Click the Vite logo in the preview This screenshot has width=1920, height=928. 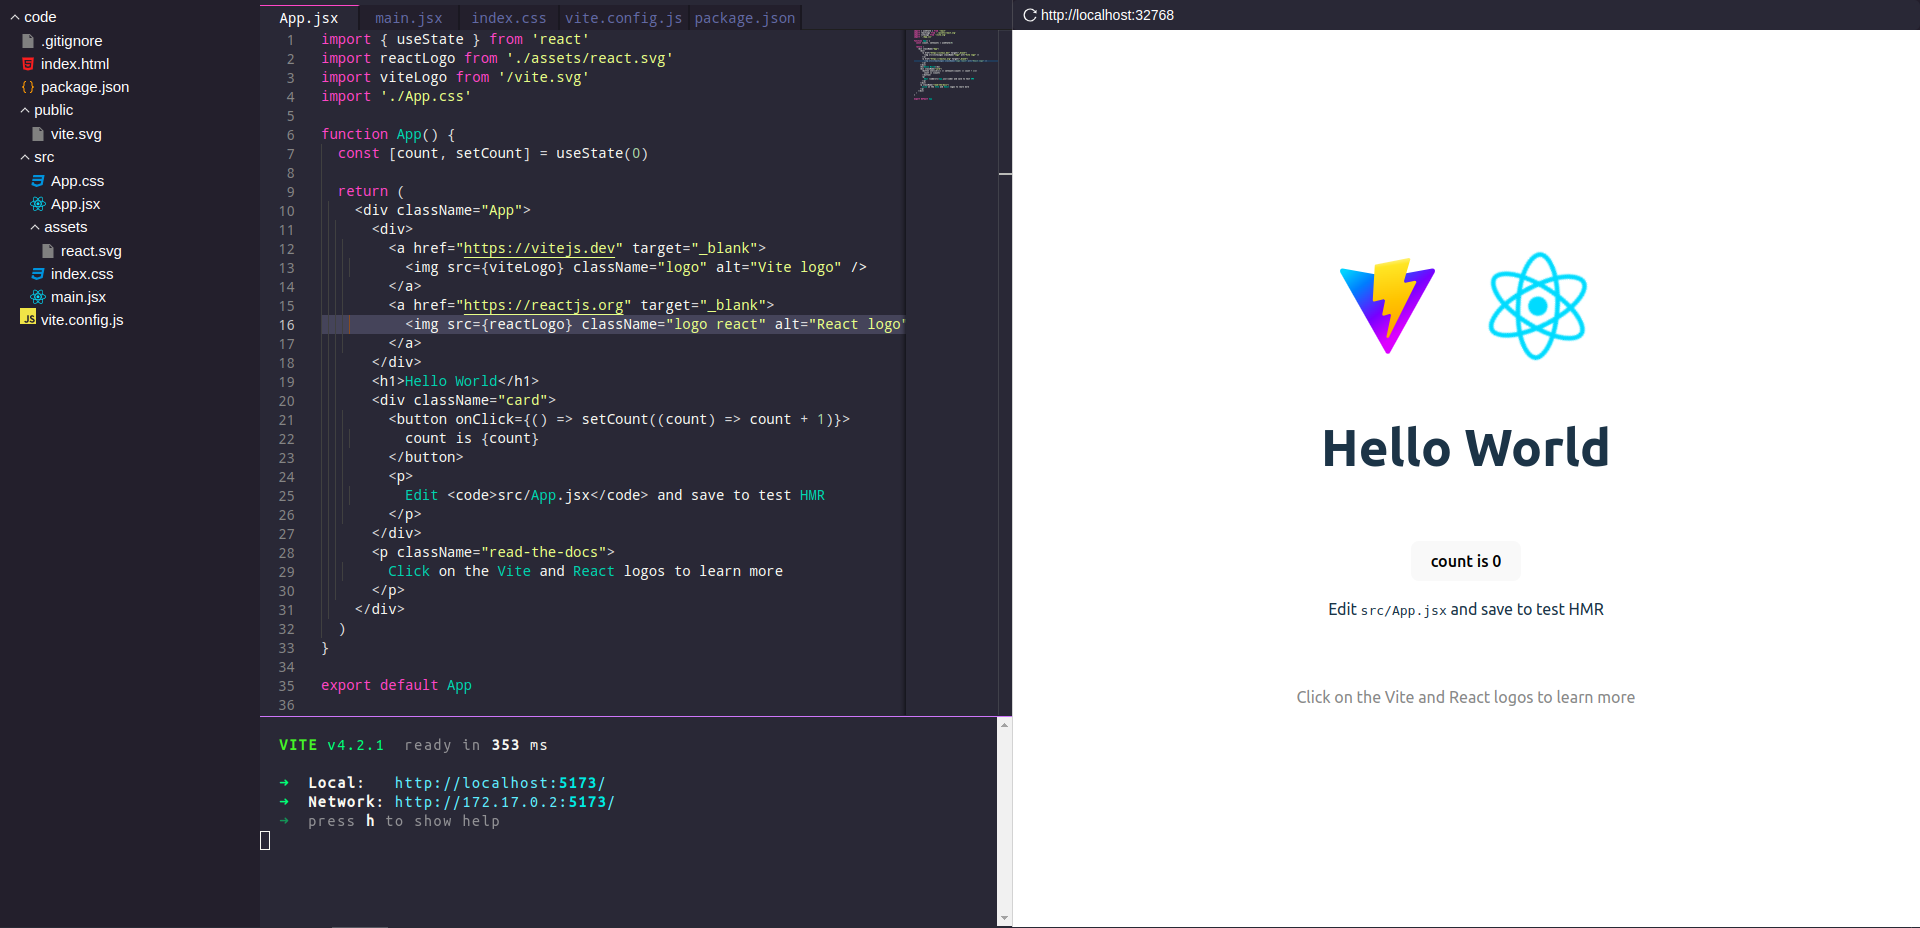(1387, 306)
